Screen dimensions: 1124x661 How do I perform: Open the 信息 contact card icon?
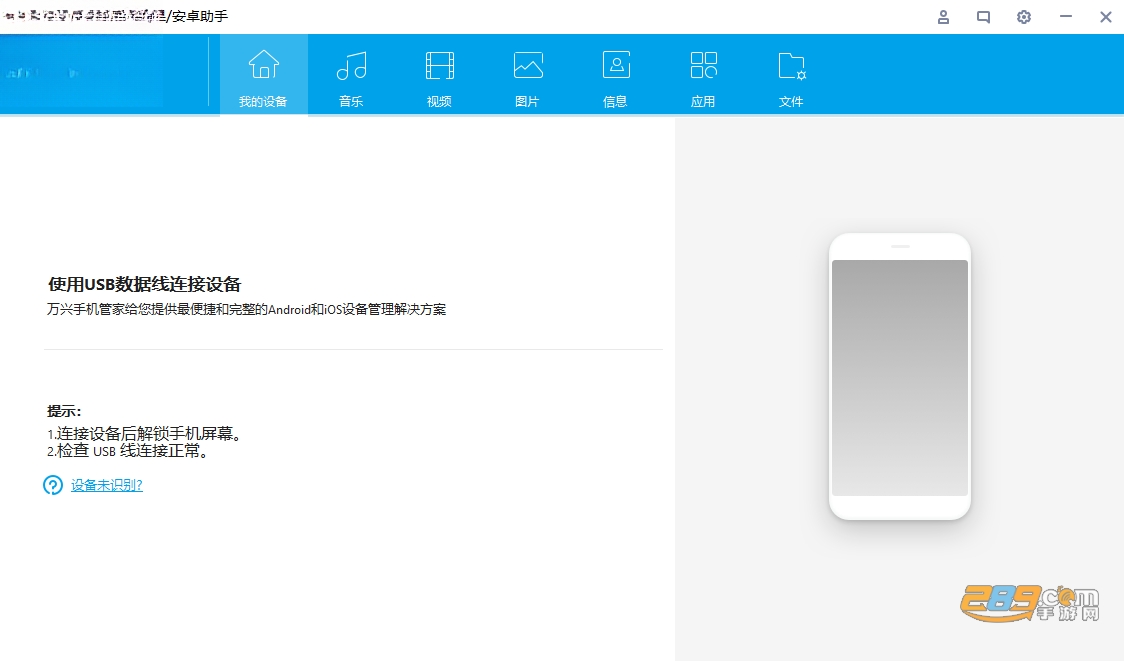coord(616,65)
